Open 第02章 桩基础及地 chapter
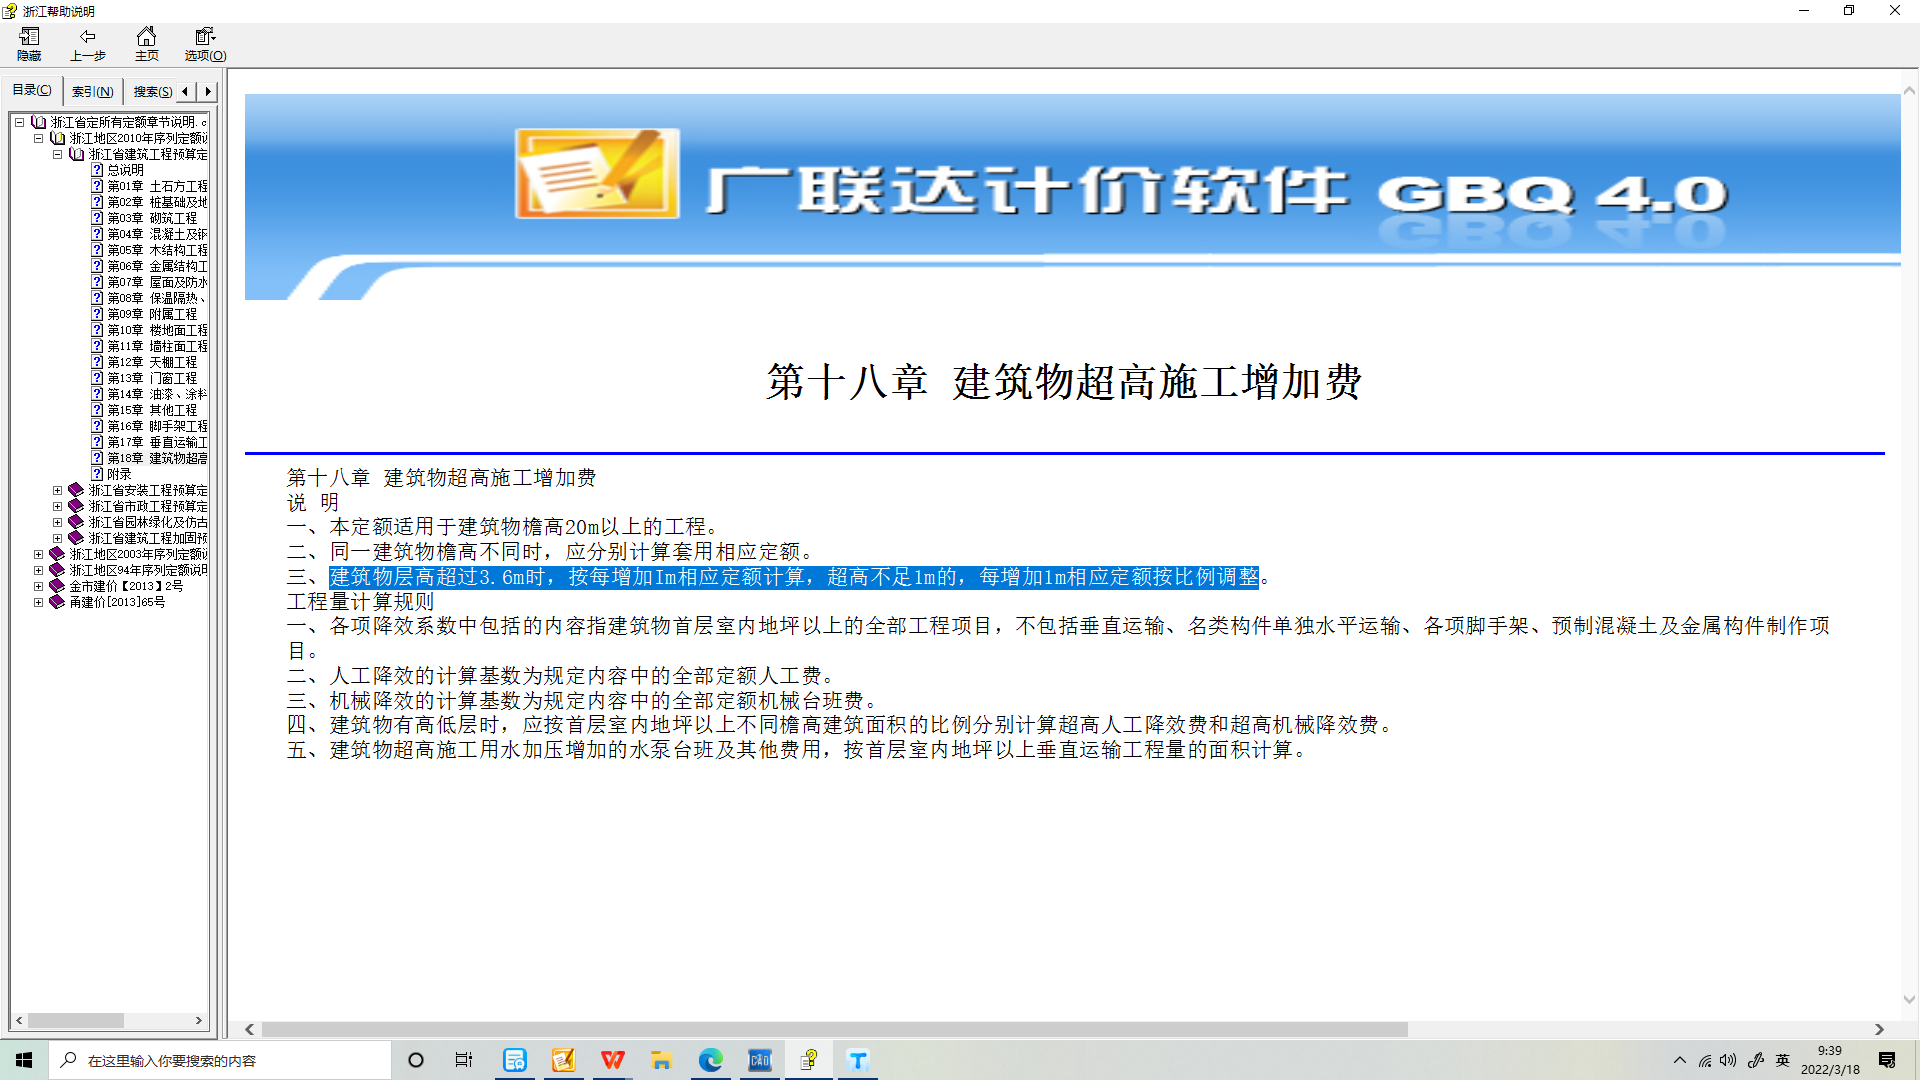The width and height of the screenshot is (1920, 1080). coord(157,202)
